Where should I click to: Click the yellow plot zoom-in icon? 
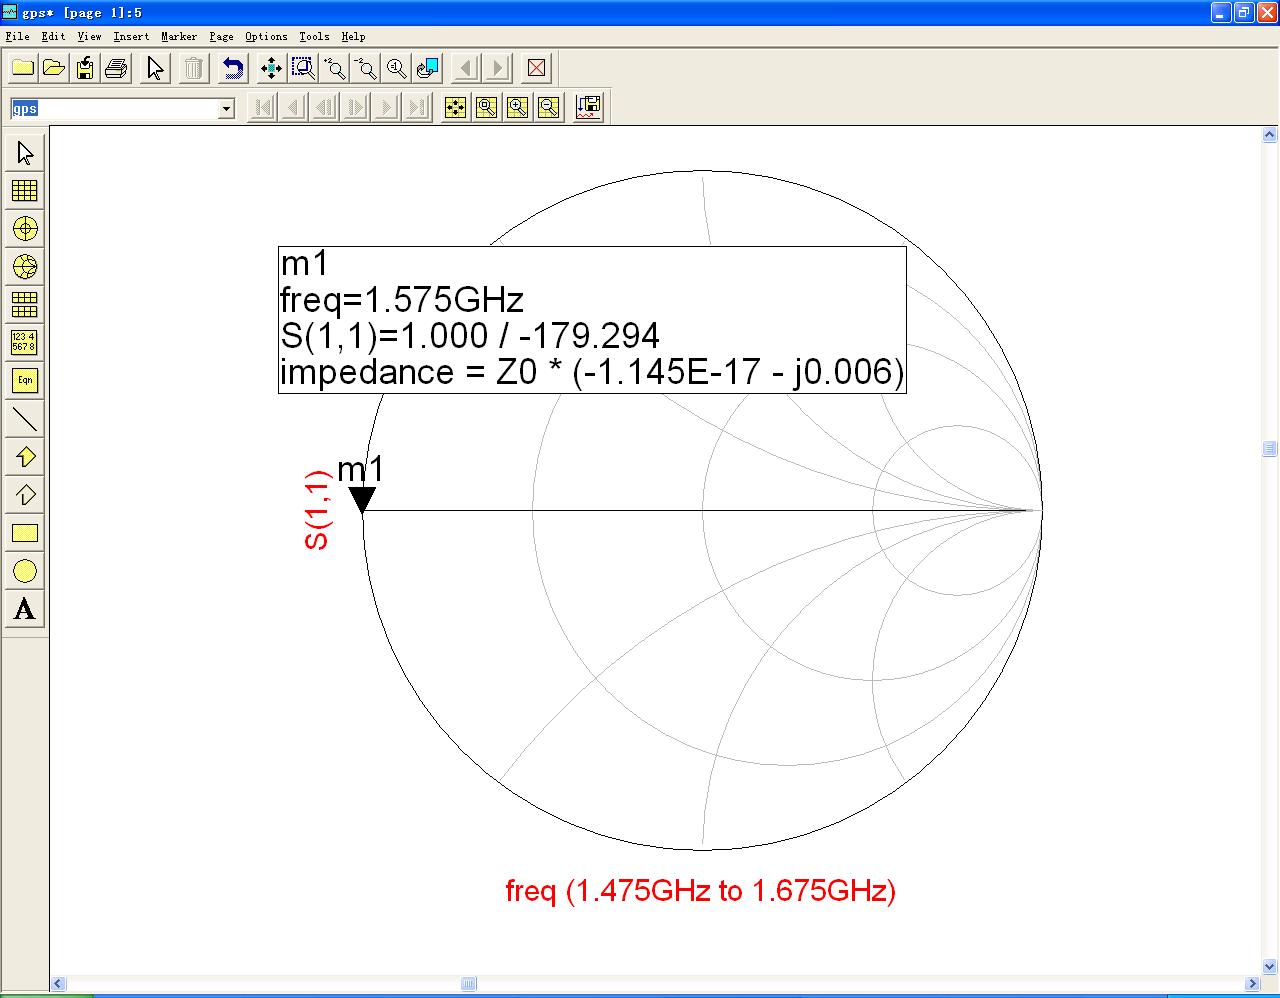click(x=517, y=107)
